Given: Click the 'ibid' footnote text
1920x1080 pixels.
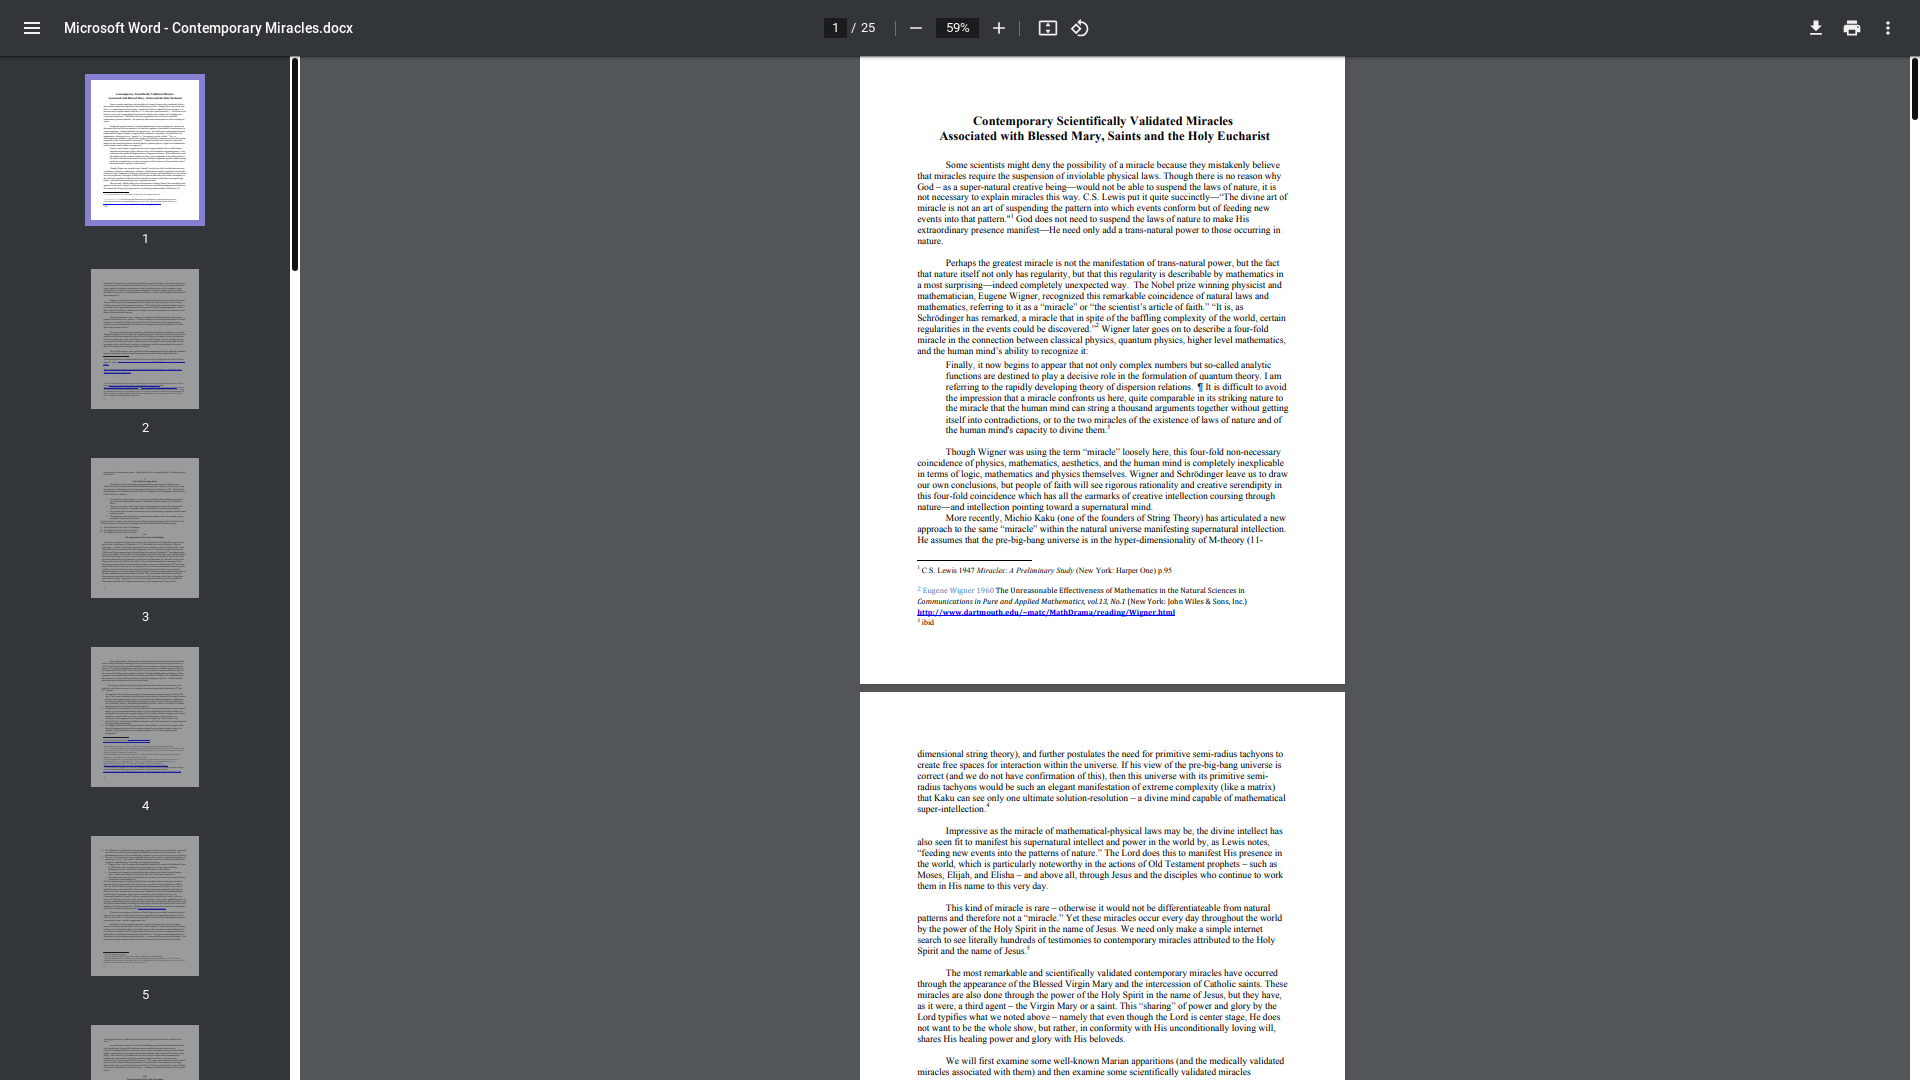Looking at the screenshot, I should click(x=928, y=623).
